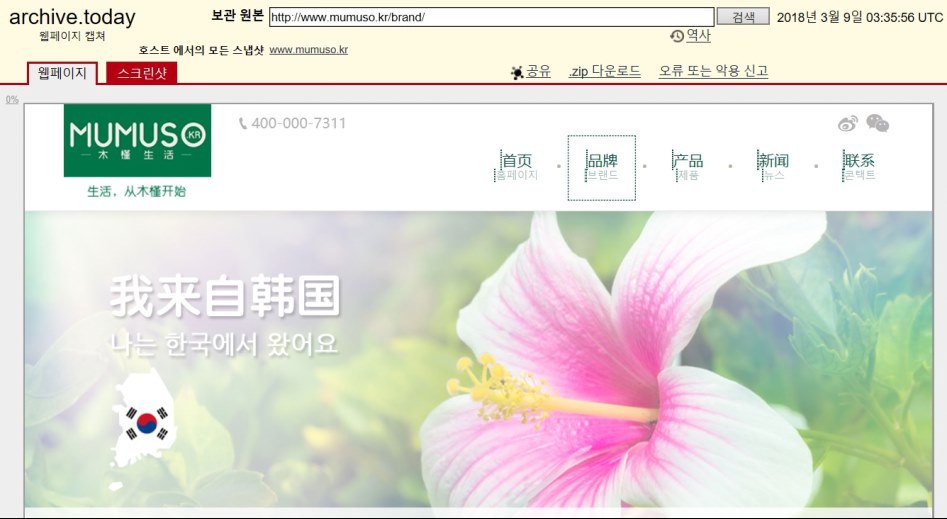Click the phone icon beside 400-000-7311
Screen dimensions: 947x519
pos(243,124)
